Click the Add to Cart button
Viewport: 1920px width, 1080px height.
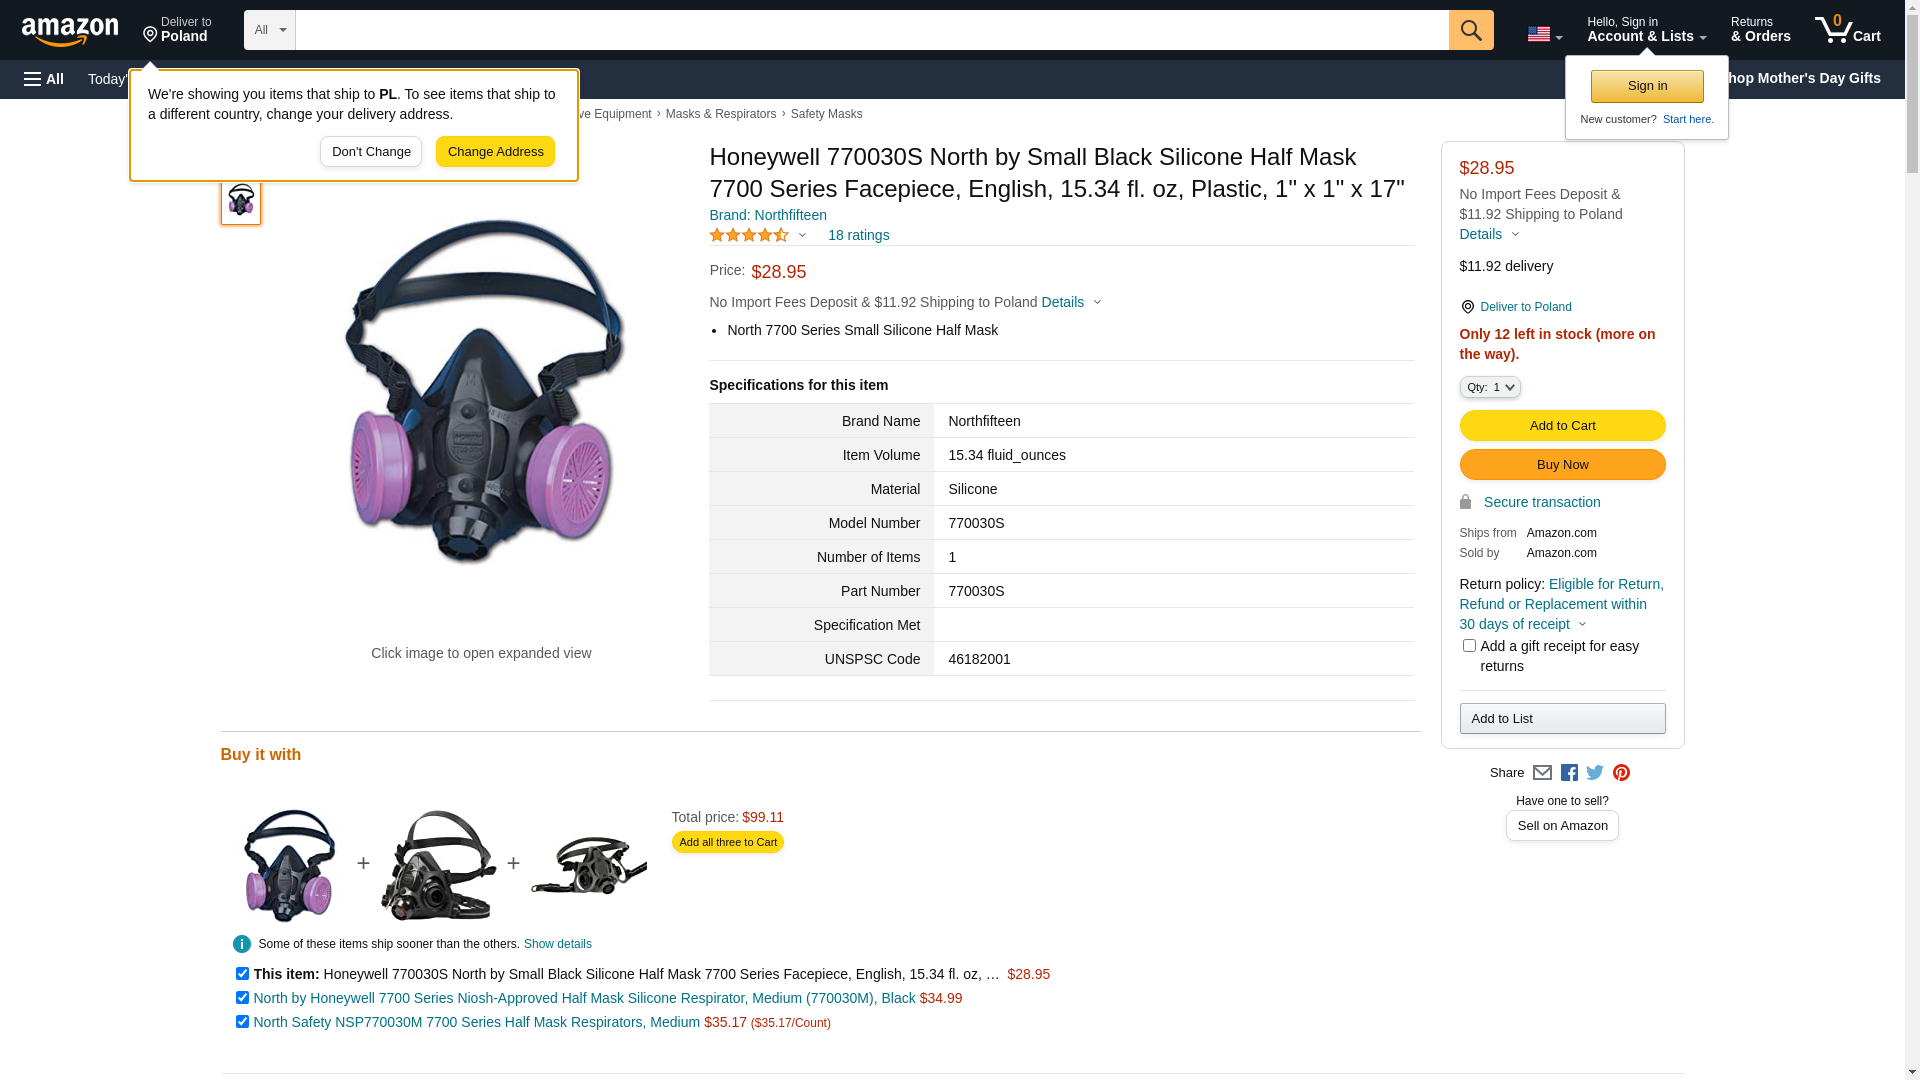pos(1562,426)
